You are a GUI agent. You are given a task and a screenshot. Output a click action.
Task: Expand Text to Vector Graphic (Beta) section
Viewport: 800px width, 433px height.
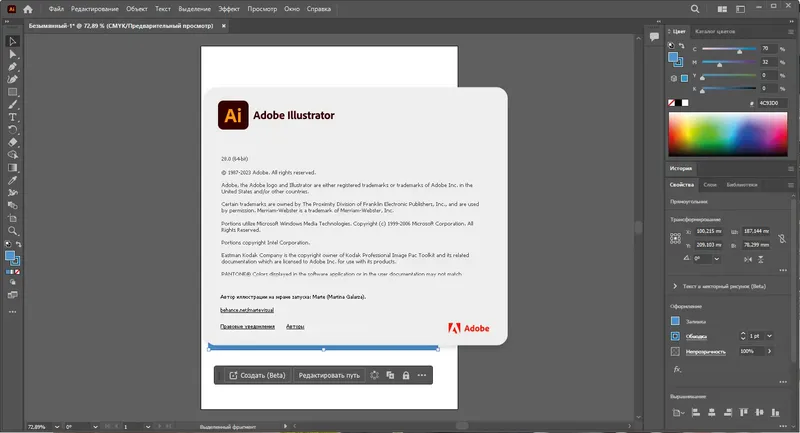(675, 286)
